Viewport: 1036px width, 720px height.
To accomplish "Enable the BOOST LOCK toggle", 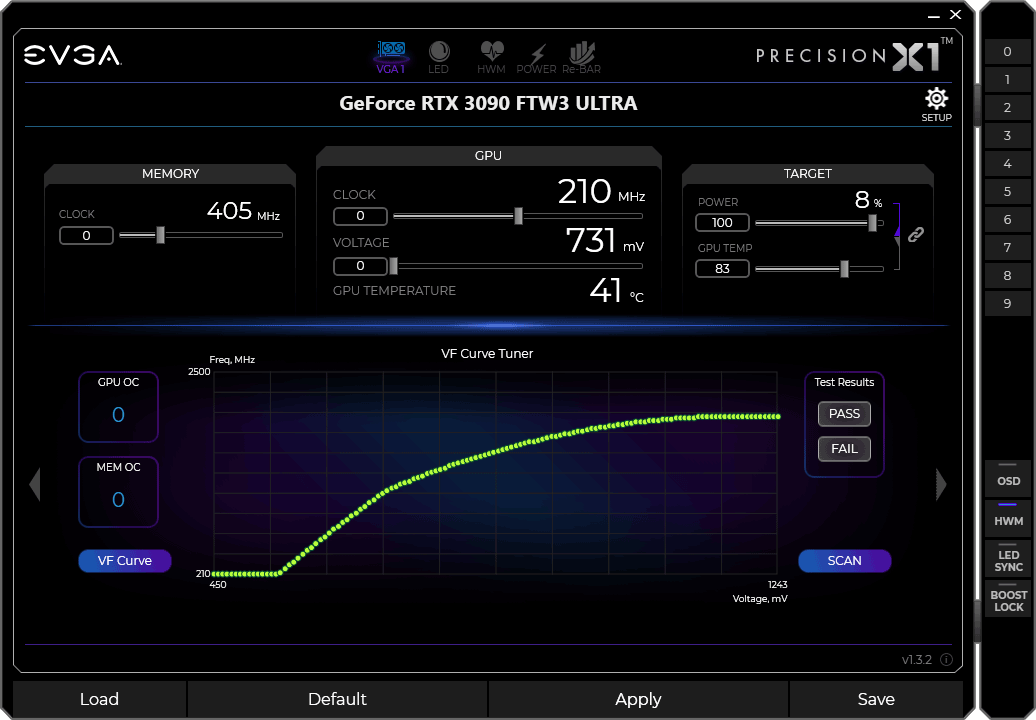I will [1008, 598].
